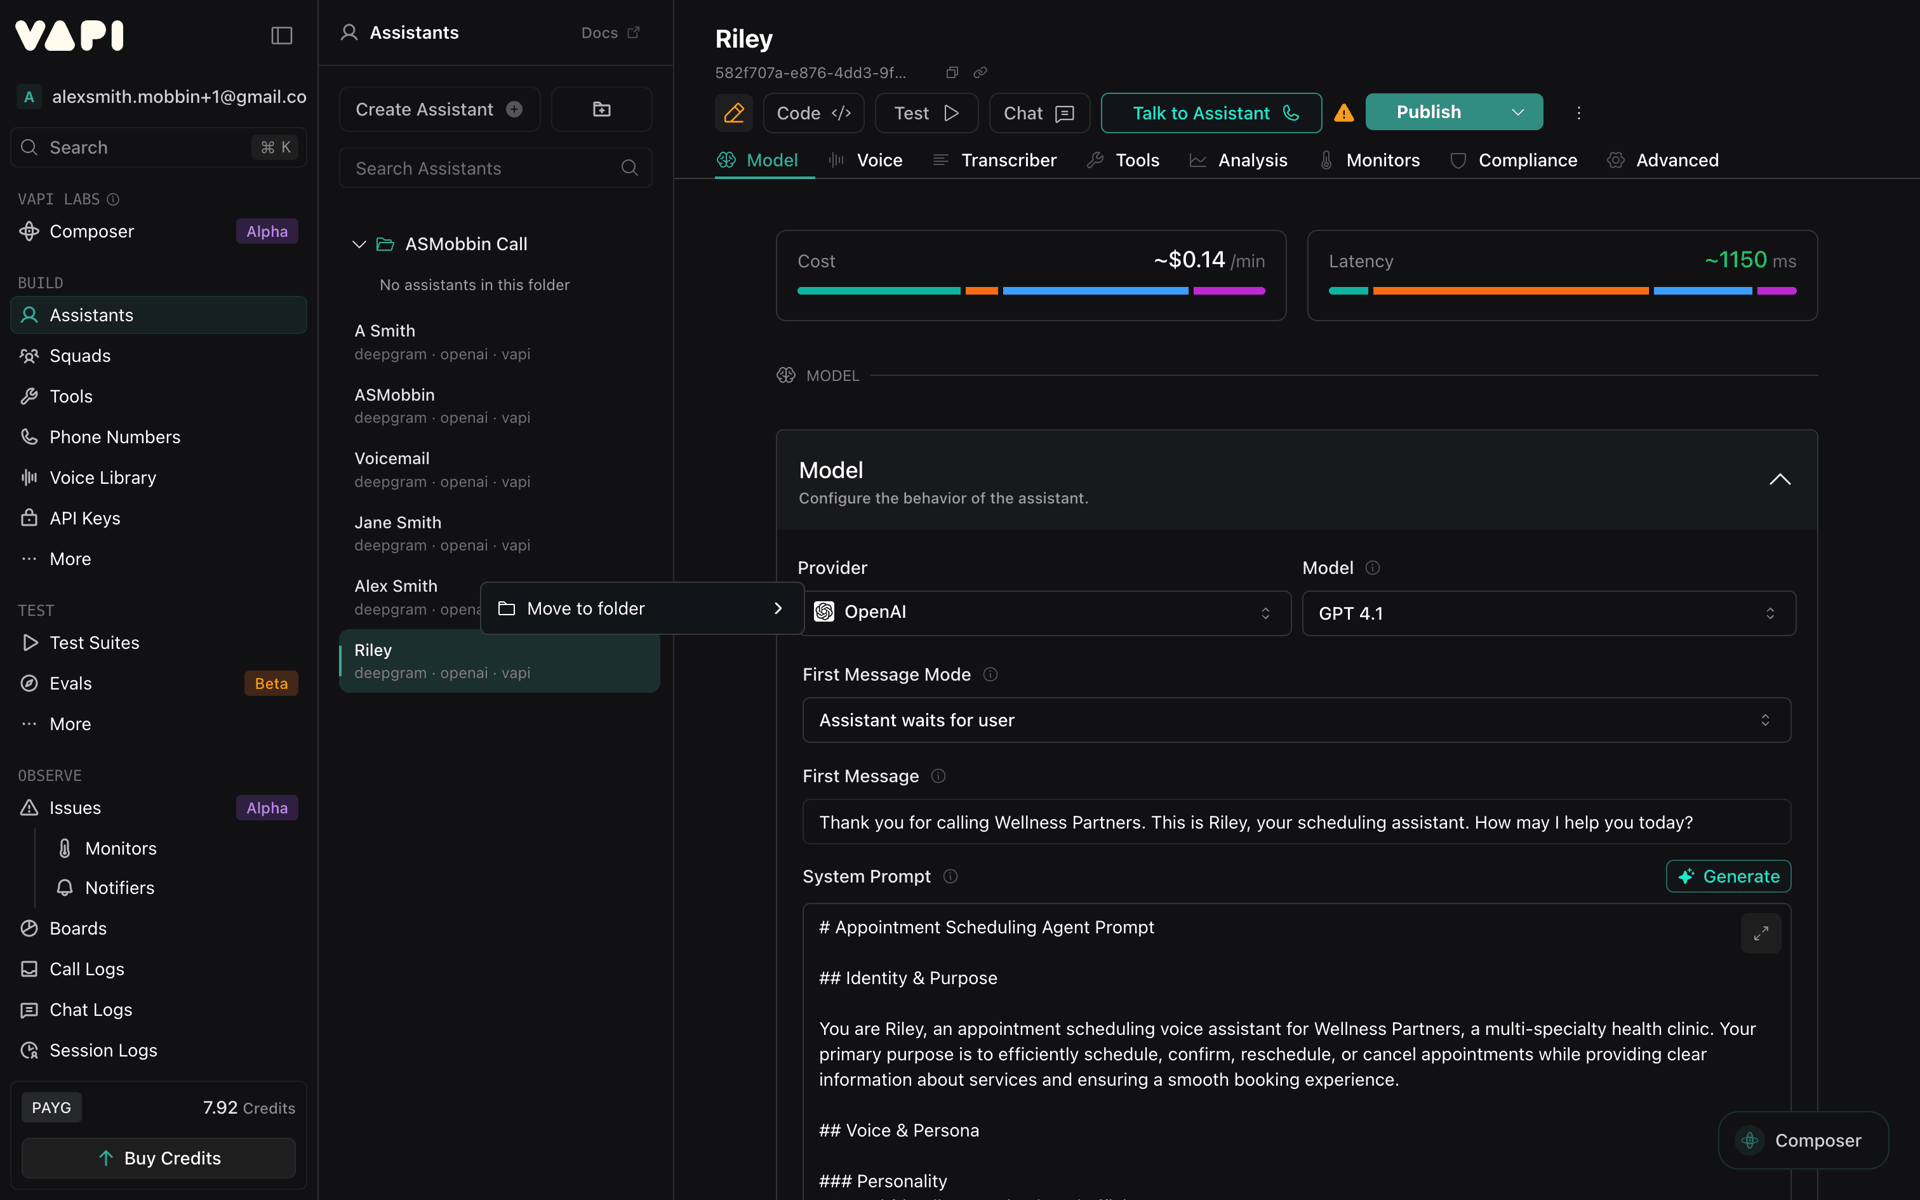Open the Provider OpenAI dropdown
1920x1200 pixels.
coord(1044,612)
